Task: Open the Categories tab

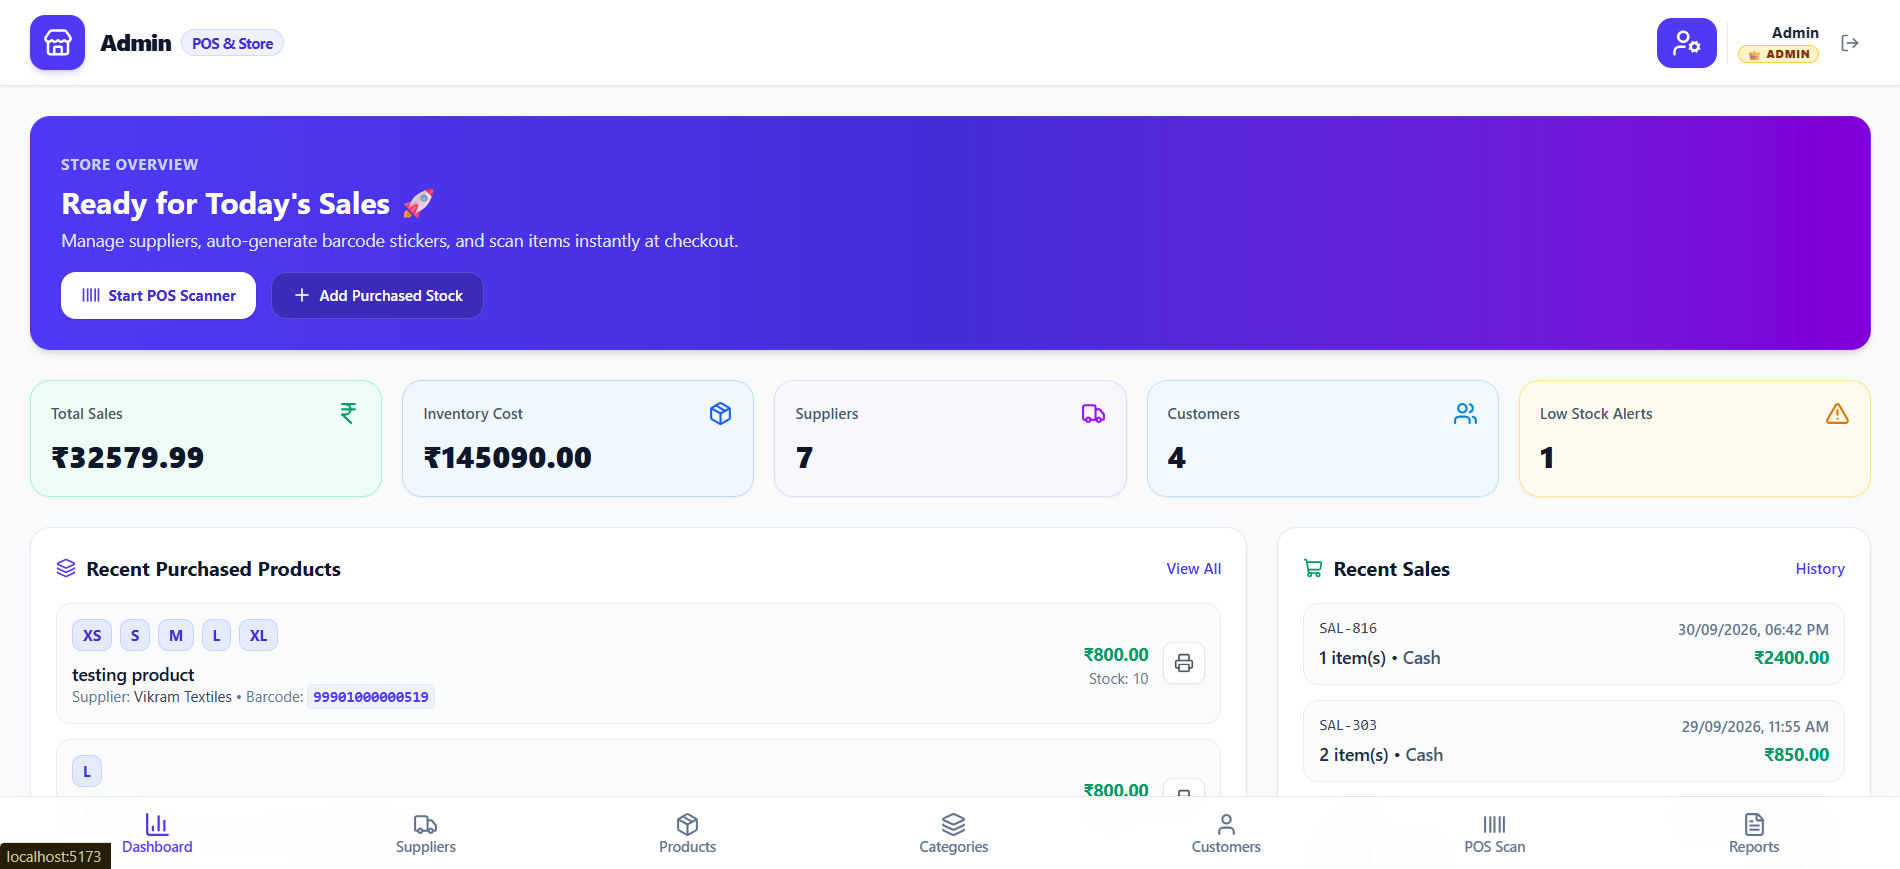Action: click(954, 834)
